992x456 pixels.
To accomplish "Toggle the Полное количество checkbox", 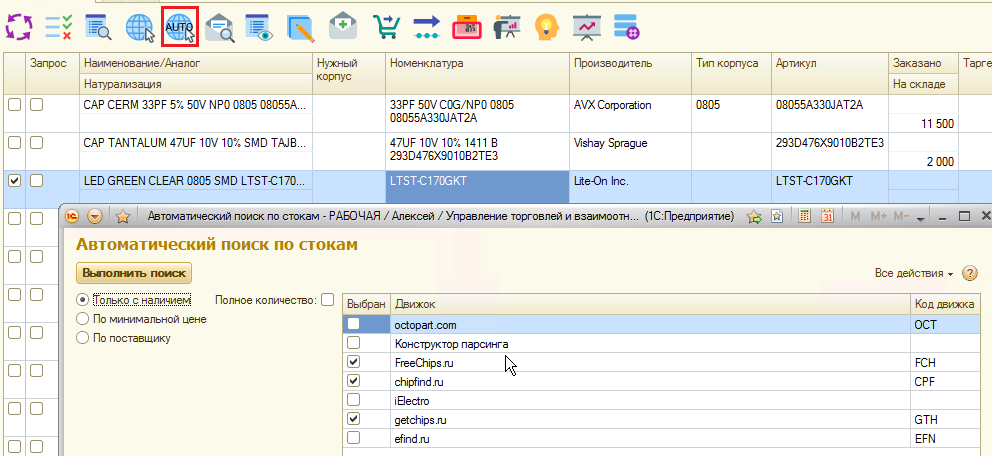I will coord(327,300).
